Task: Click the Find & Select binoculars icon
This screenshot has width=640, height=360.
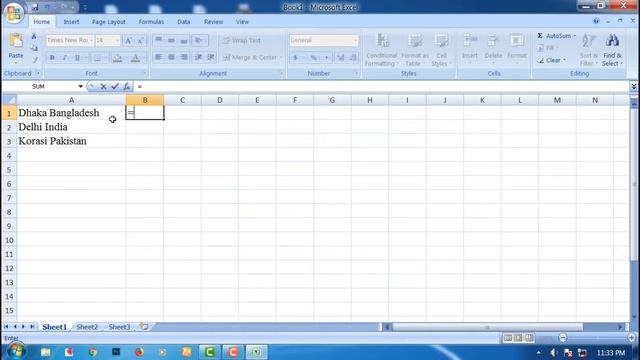Action: coord(612,41)
